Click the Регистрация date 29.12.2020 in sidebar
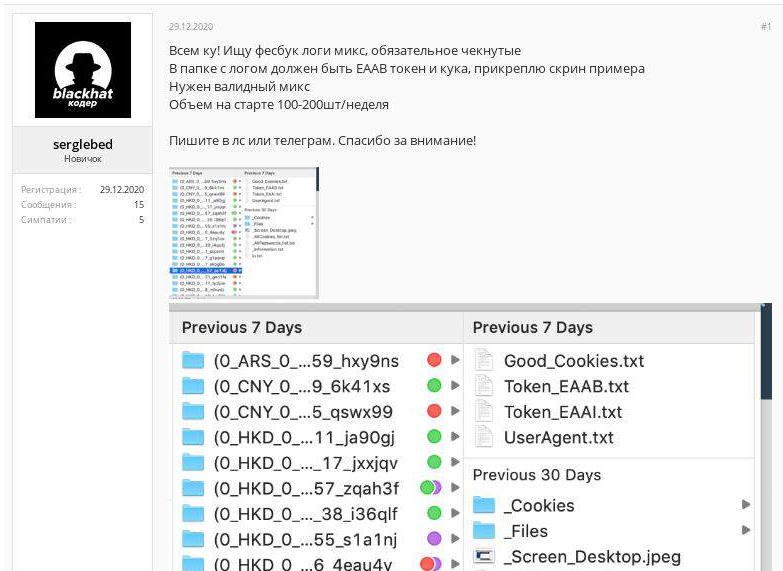783x571 pixels. click(x=122, y=190)
